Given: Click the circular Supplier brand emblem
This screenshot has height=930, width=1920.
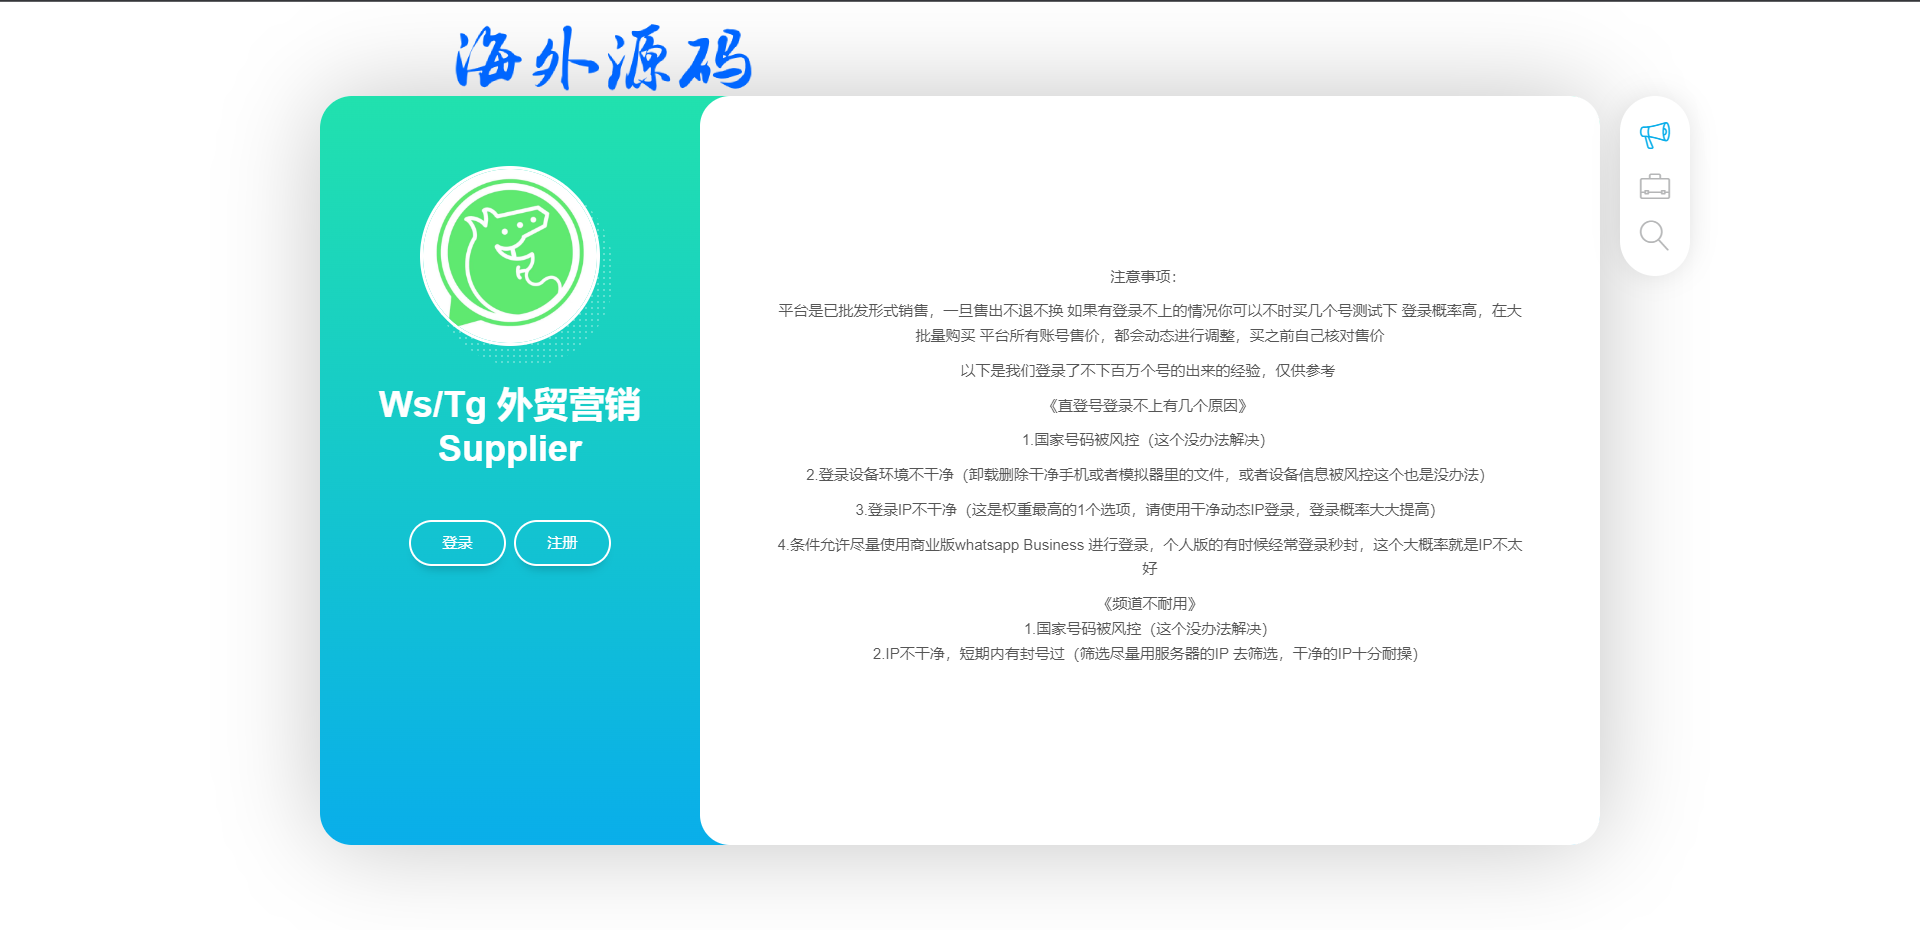Looking at the screenshot, I should (509, 254).
